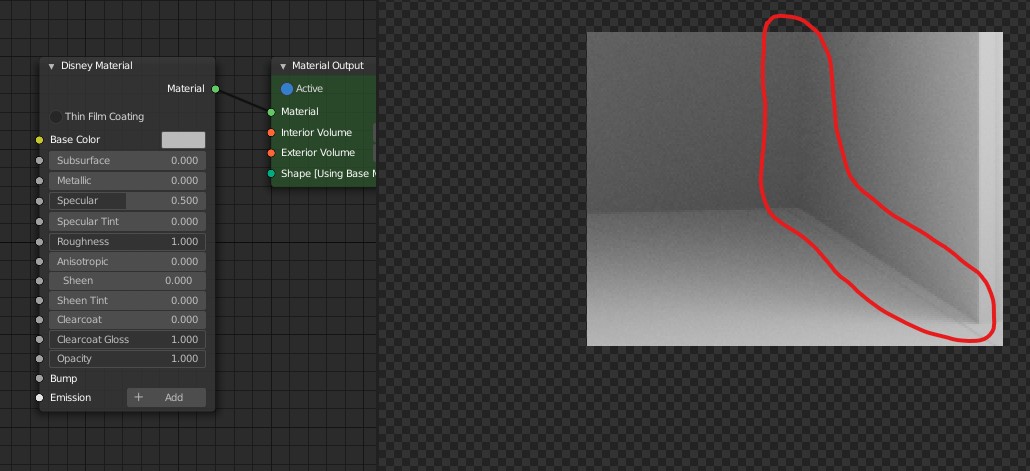Image resolution: width=1030 pixels, height=471 pixels.
Task: Click the Material output socket on Disney Material
Action: [x=215, y=89]
